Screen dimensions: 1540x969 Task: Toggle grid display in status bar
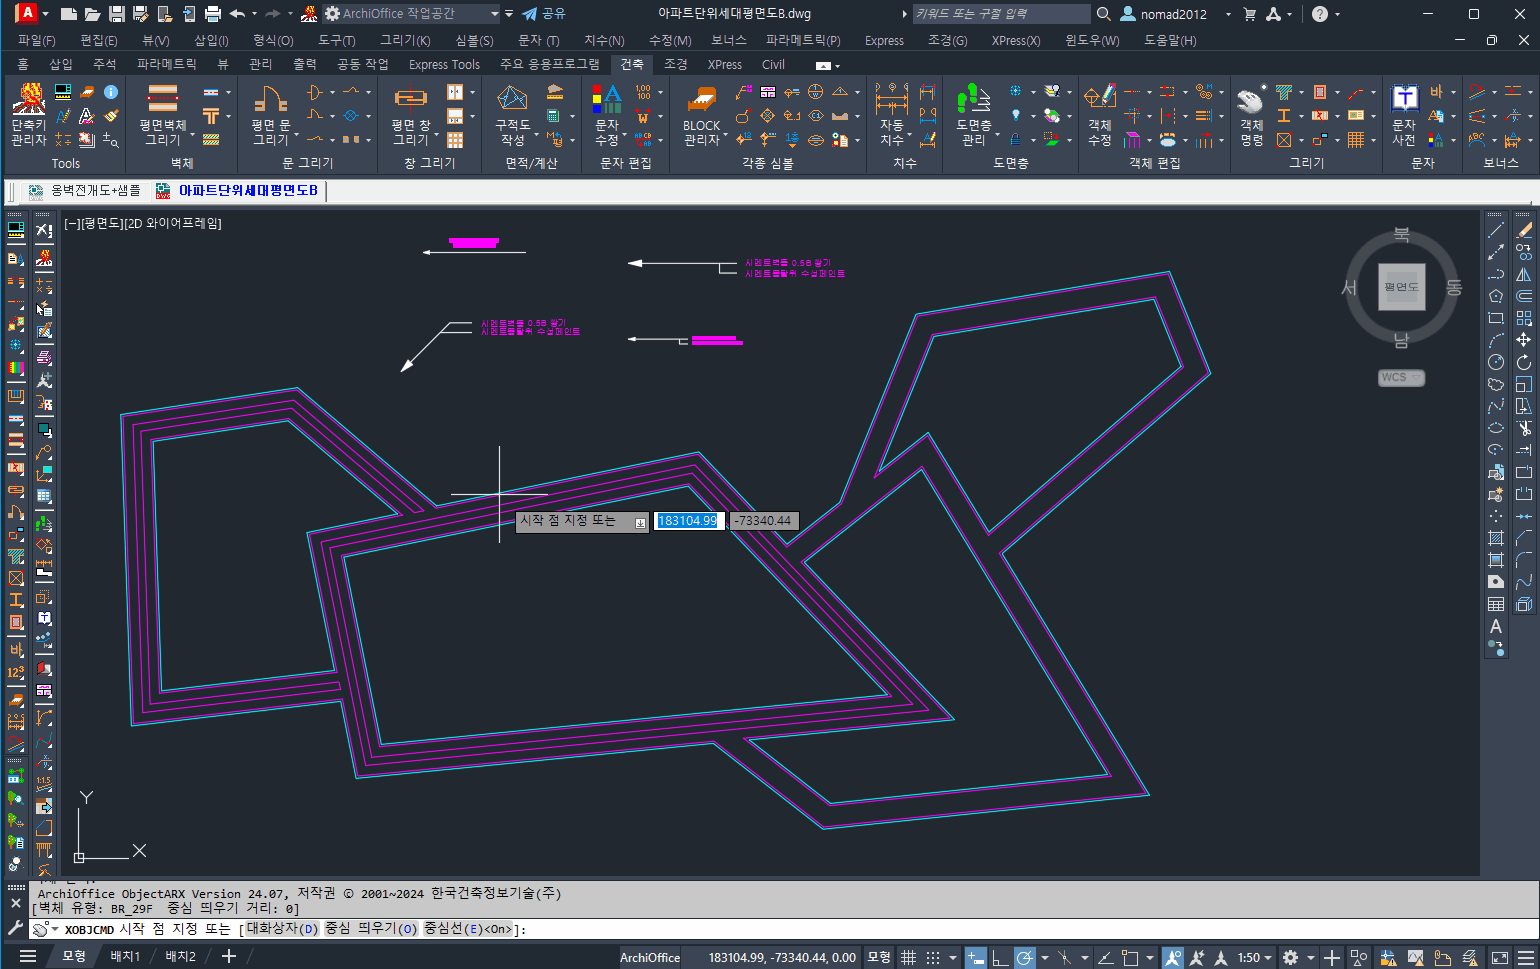coord(908,957)
